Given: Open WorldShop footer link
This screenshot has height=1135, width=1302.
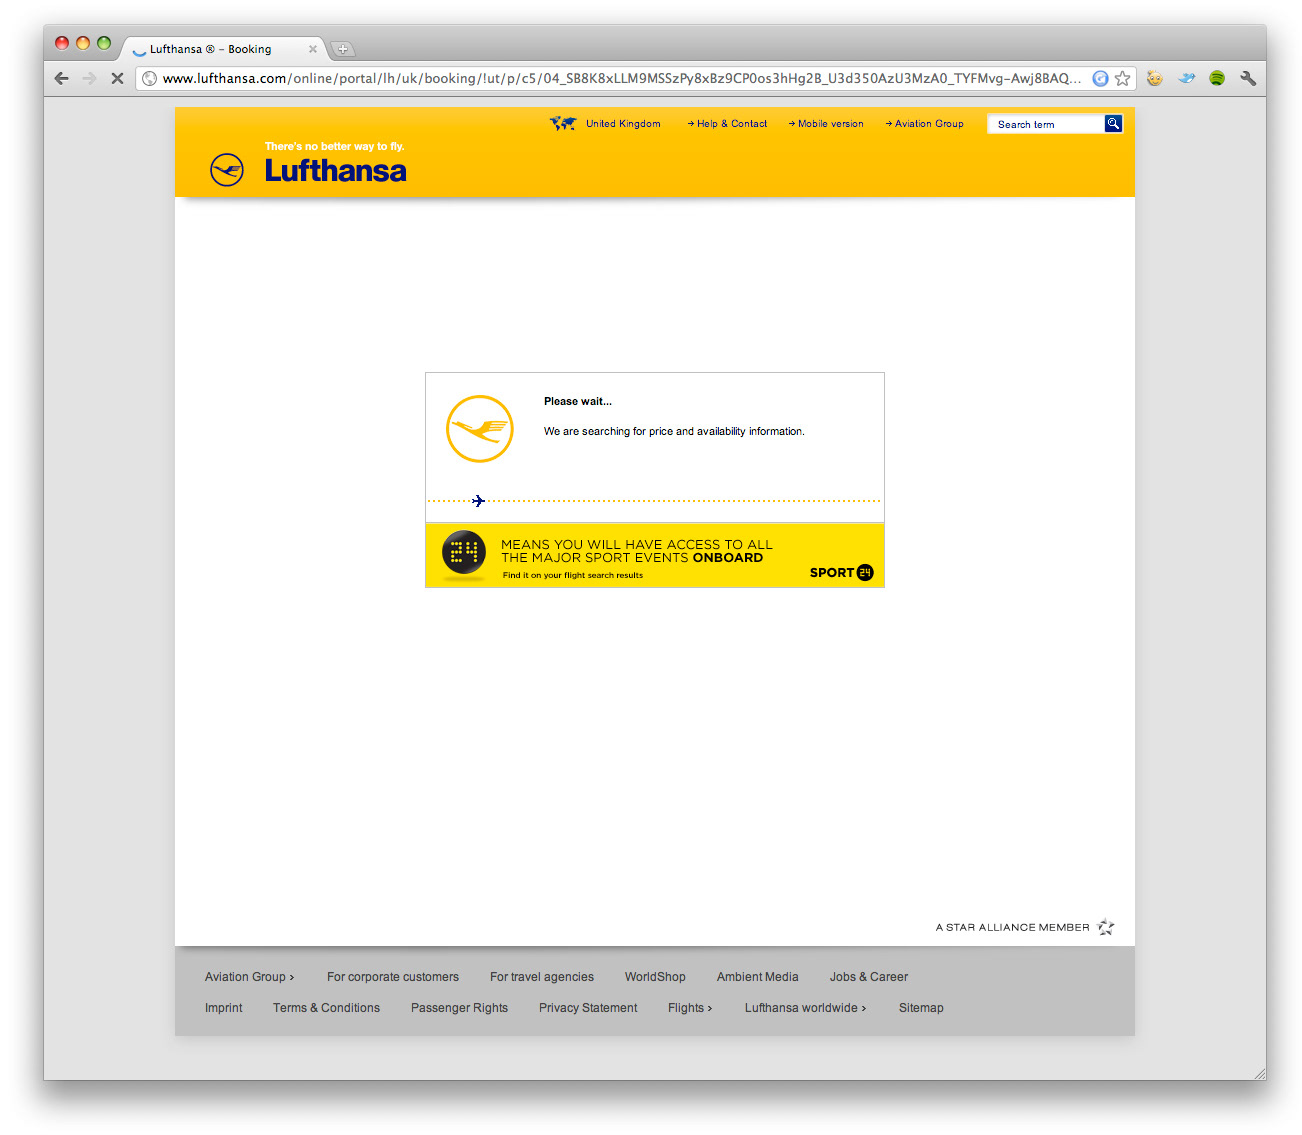Looking at the screenshot, I should [655, 977].
